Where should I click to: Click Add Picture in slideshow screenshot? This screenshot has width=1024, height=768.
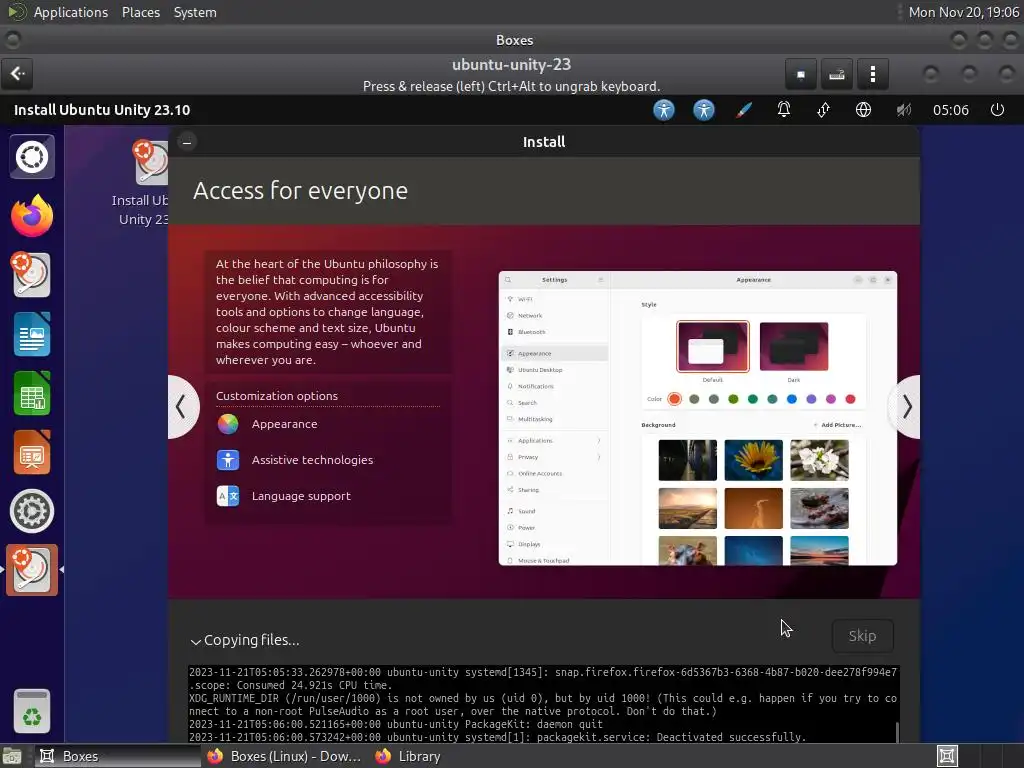837,425
